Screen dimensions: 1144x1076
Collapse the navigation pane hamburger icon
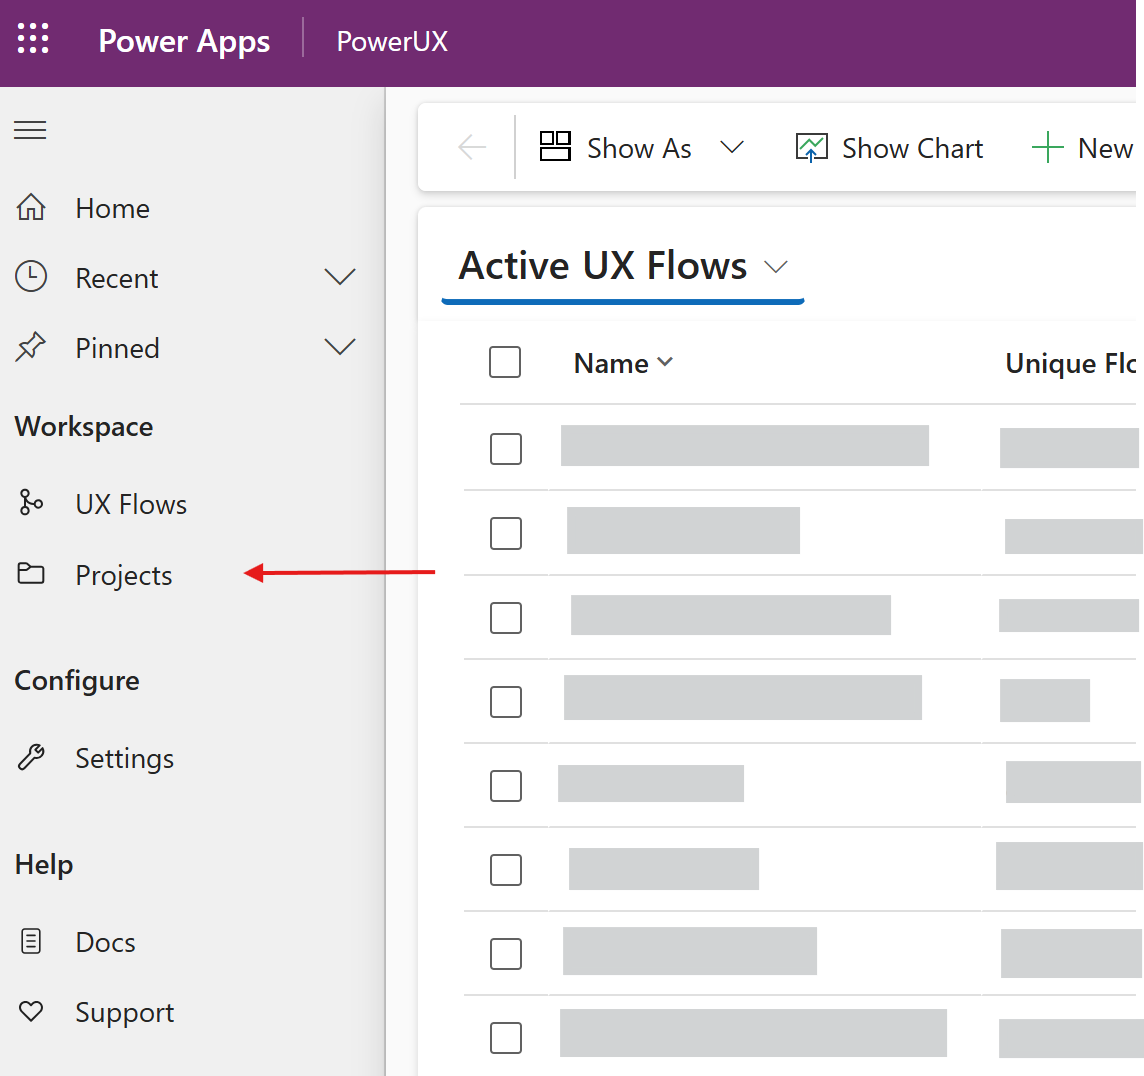pos(30,131)
